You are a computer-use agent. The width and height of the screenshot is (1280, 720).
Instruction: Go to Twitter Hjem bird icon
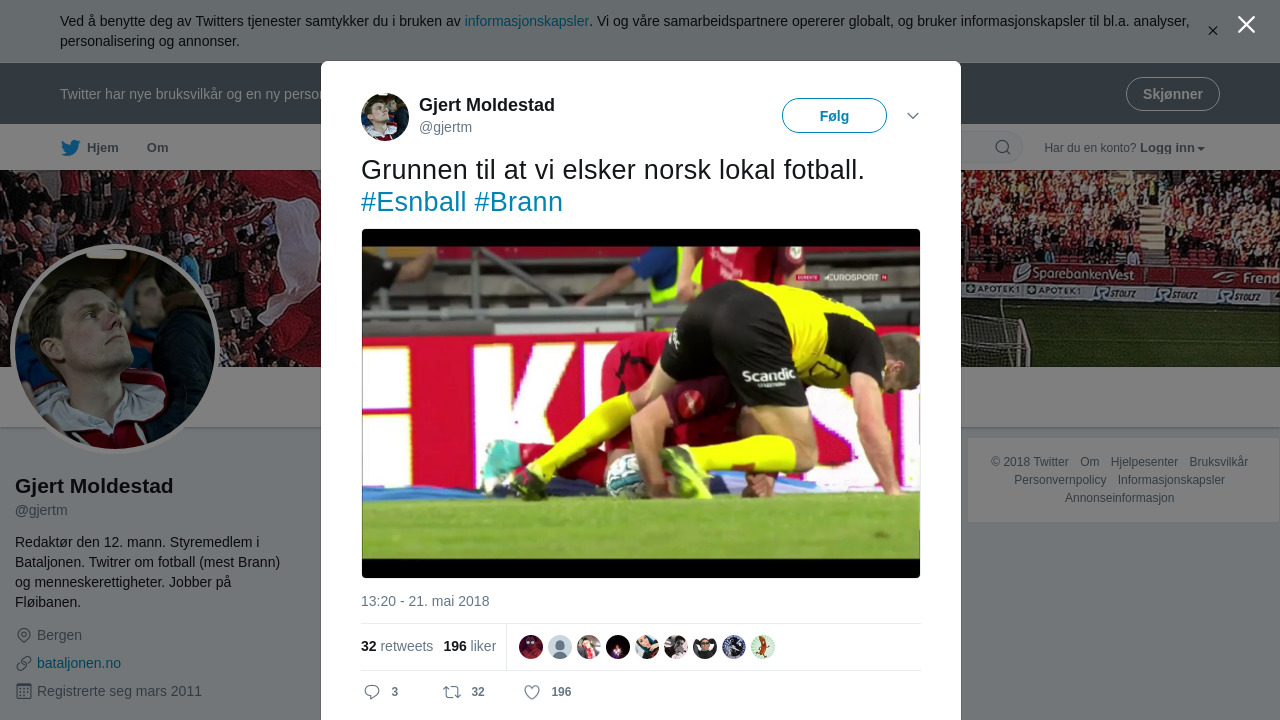tap(70, 148)
